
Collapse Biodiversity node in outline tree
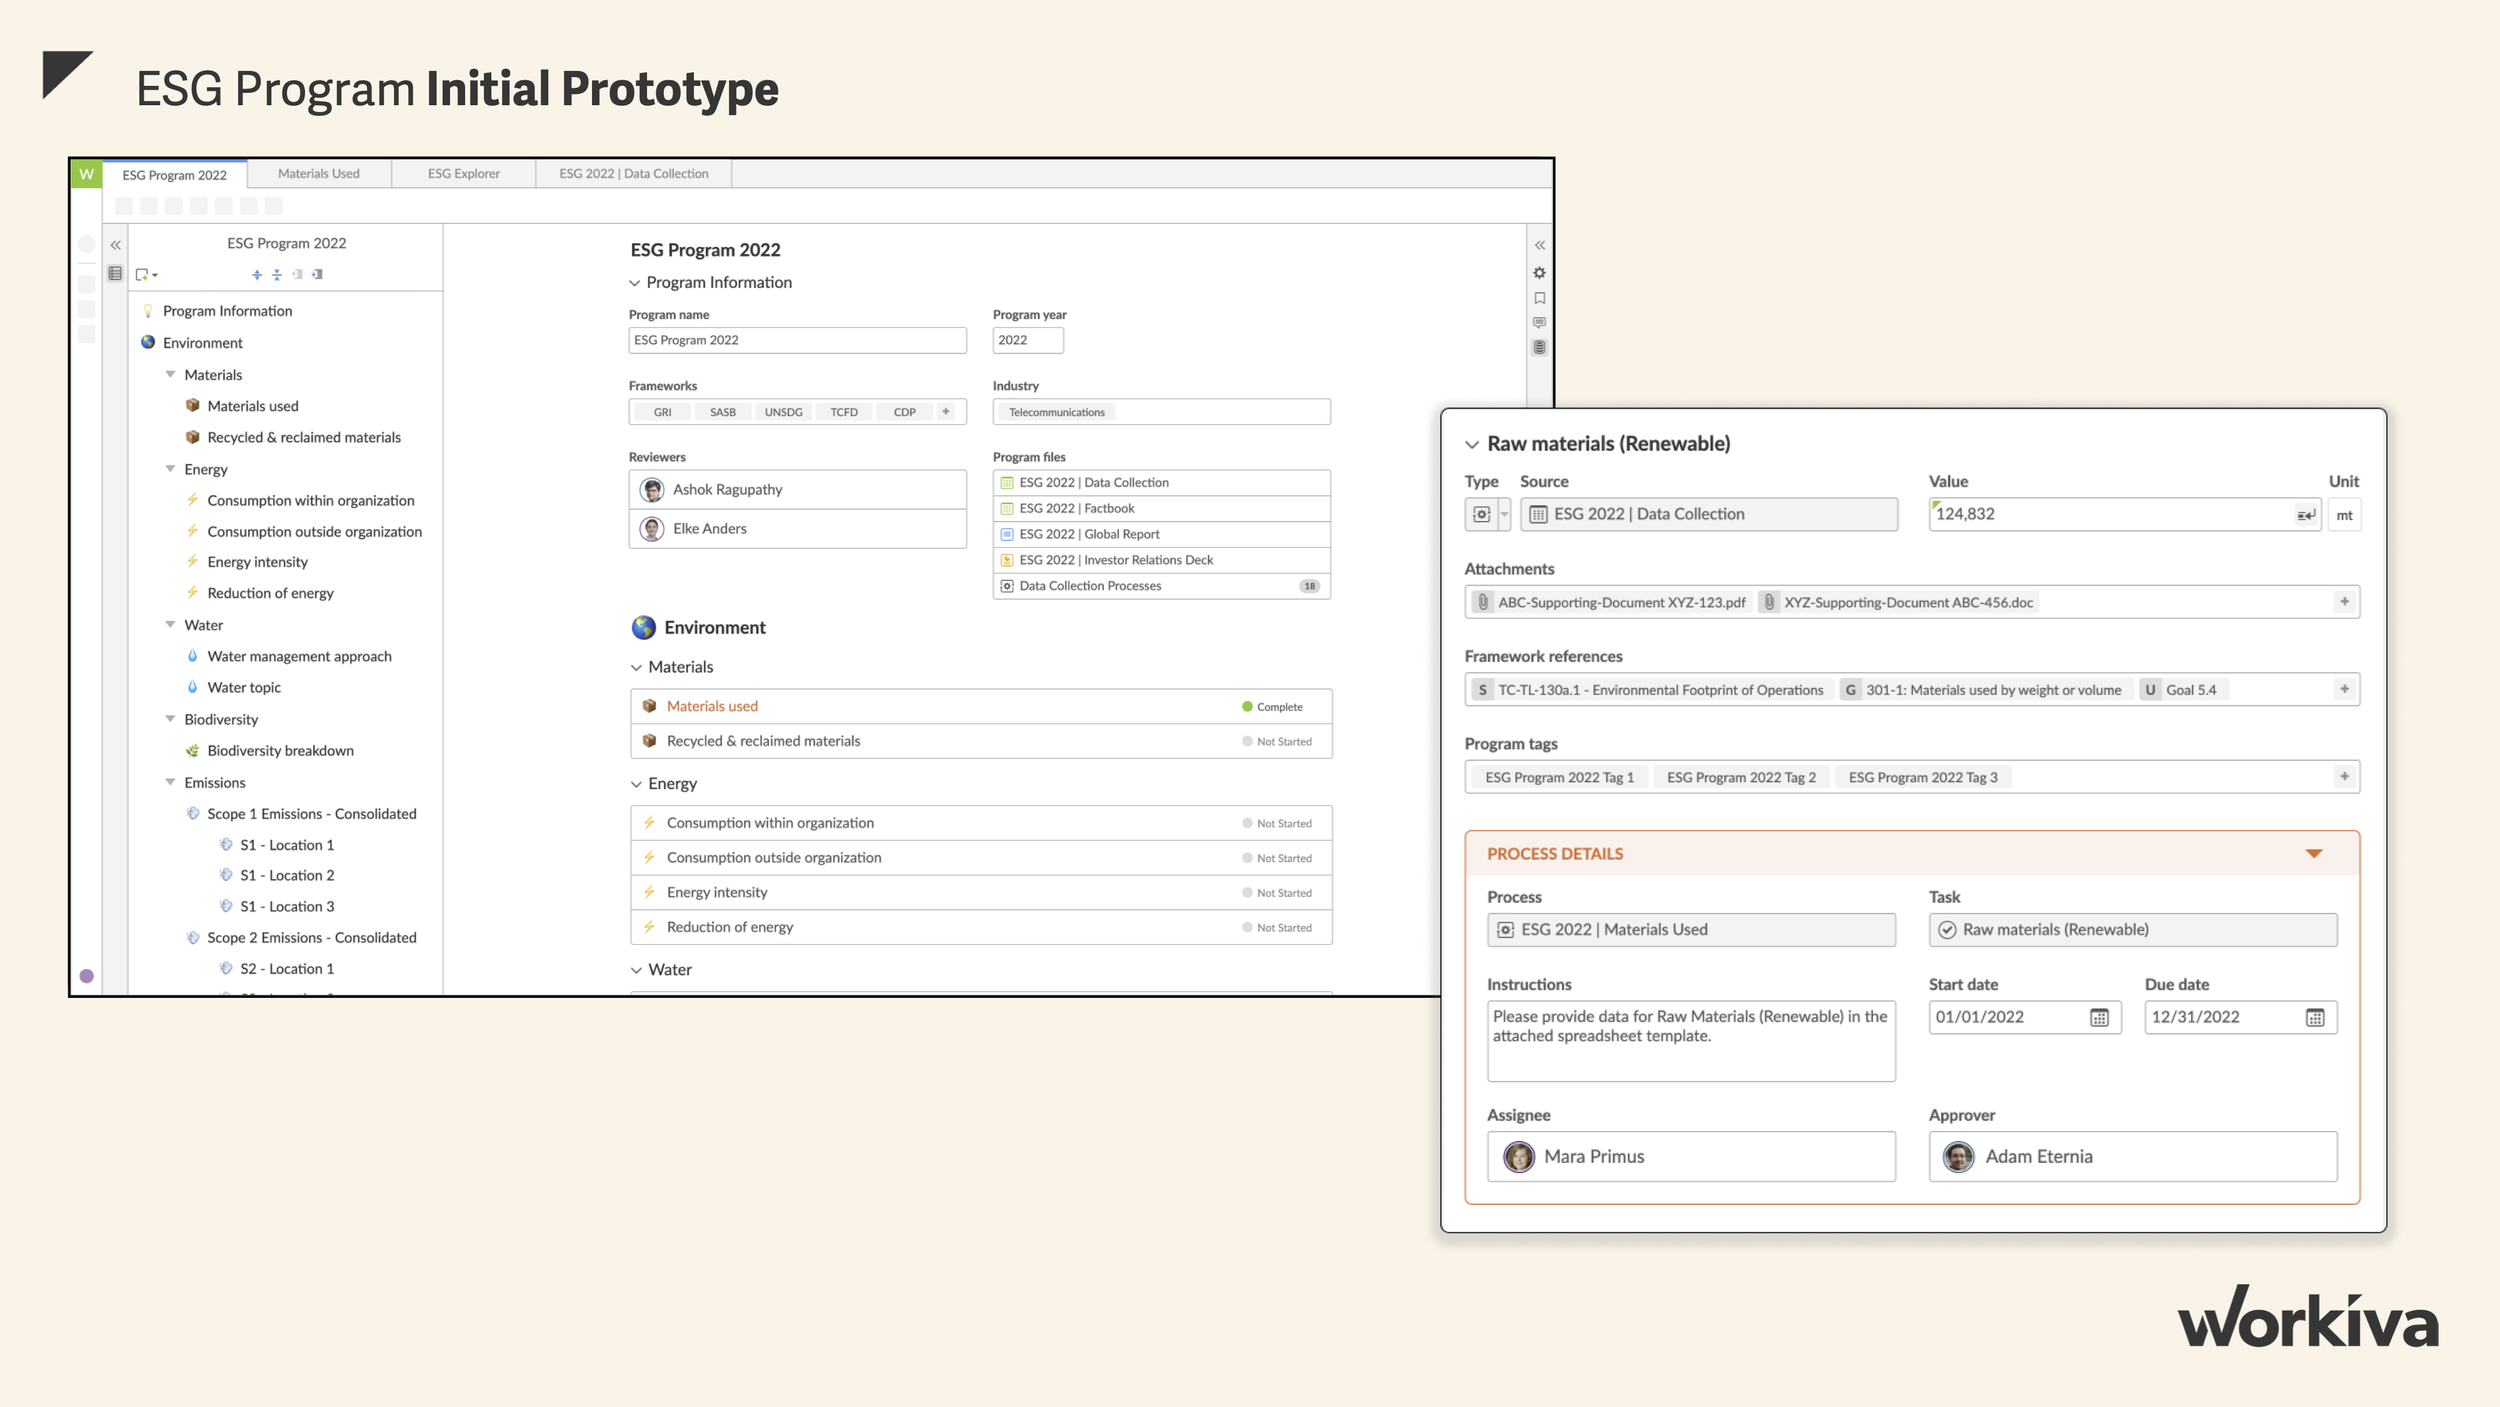tap(171, 718)
